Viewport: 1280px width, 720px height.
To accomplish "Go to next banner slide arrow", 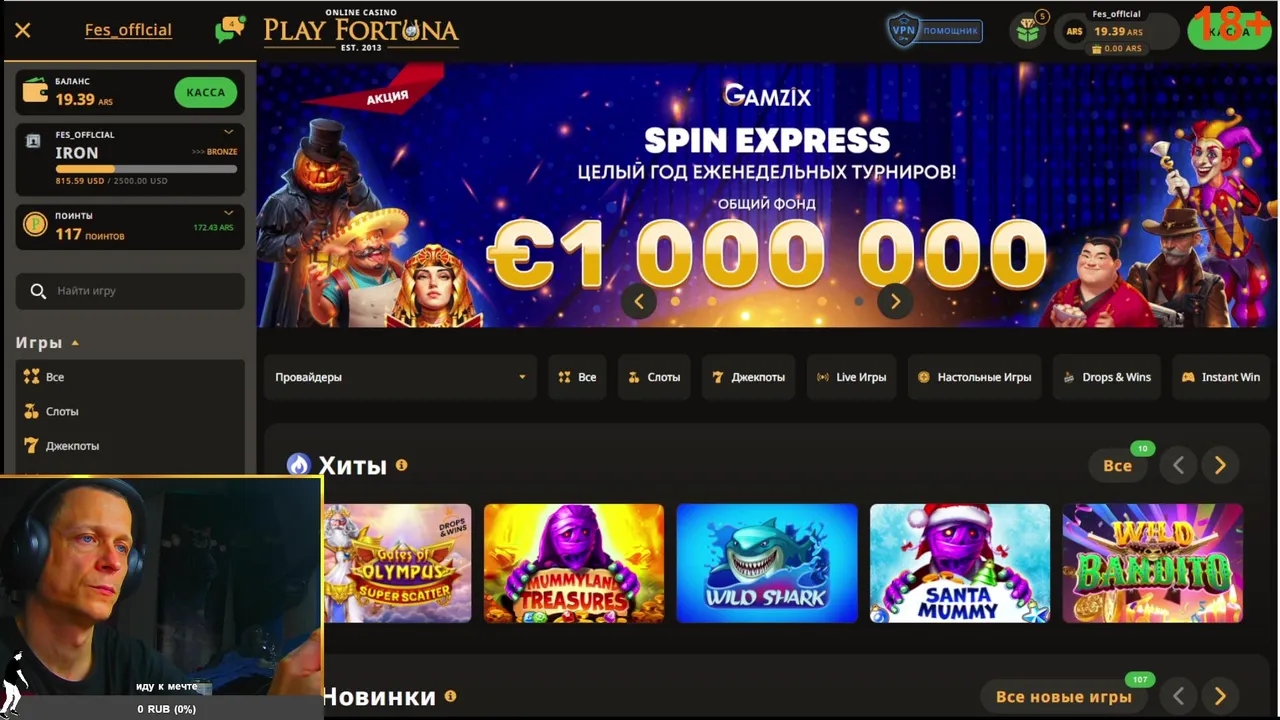I will click(895, 301).
